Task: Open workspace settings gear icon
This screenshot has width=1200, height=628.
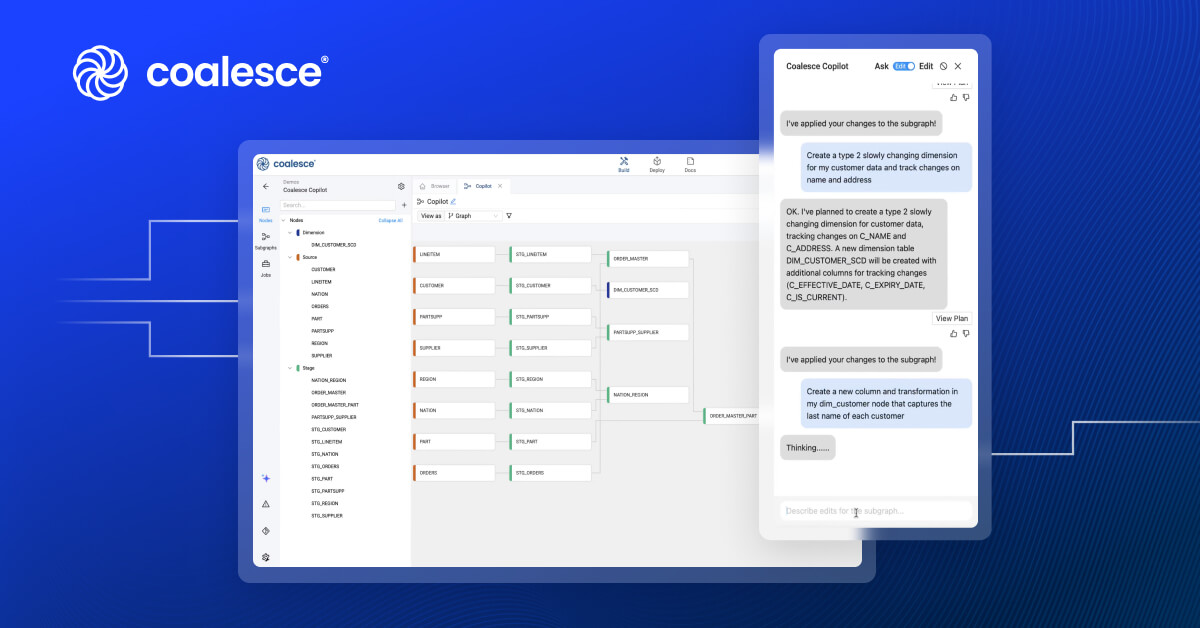Action: [401, 186]
